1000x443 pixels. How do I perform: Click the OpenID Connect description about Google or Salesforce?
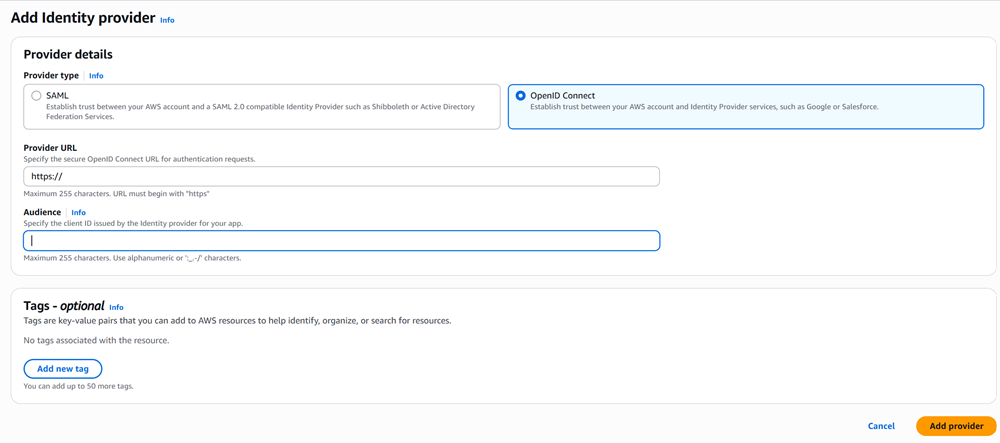tap(704, 107)
